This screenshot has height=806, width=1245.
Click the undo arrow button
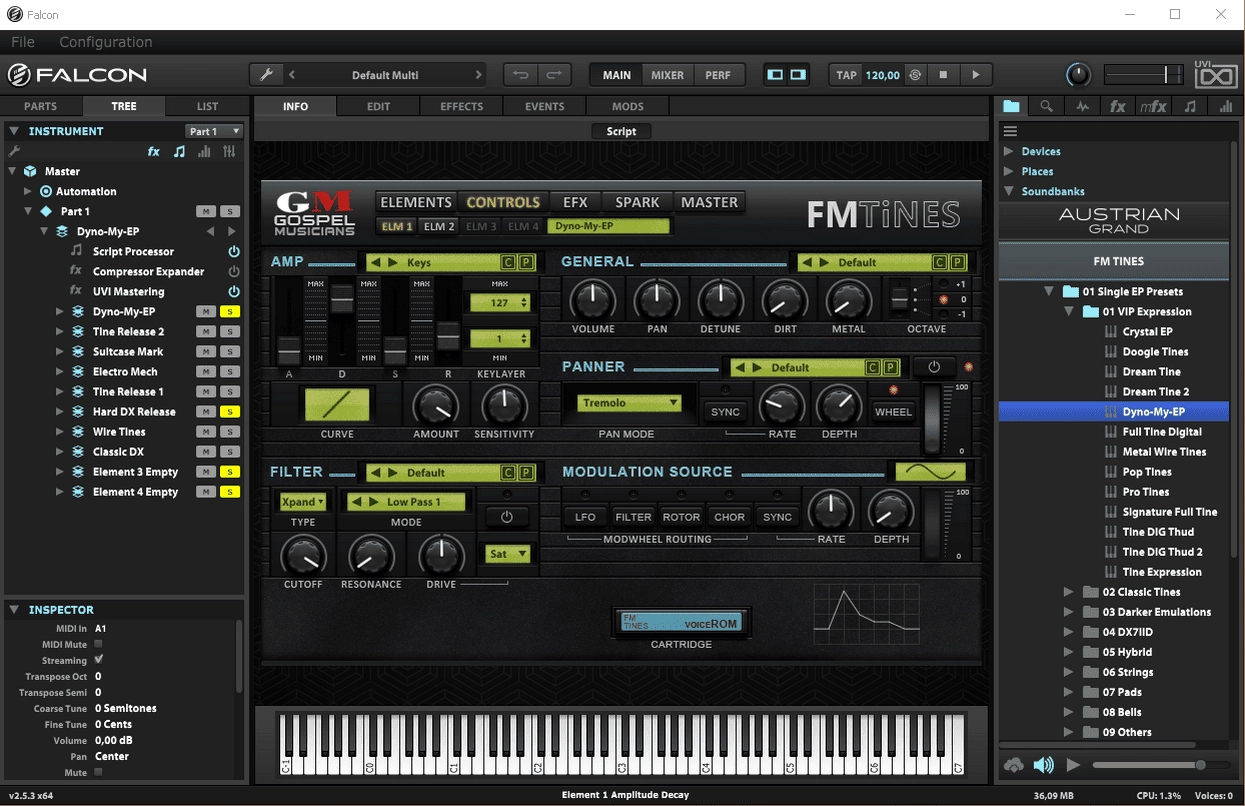(x=520, y=75)
